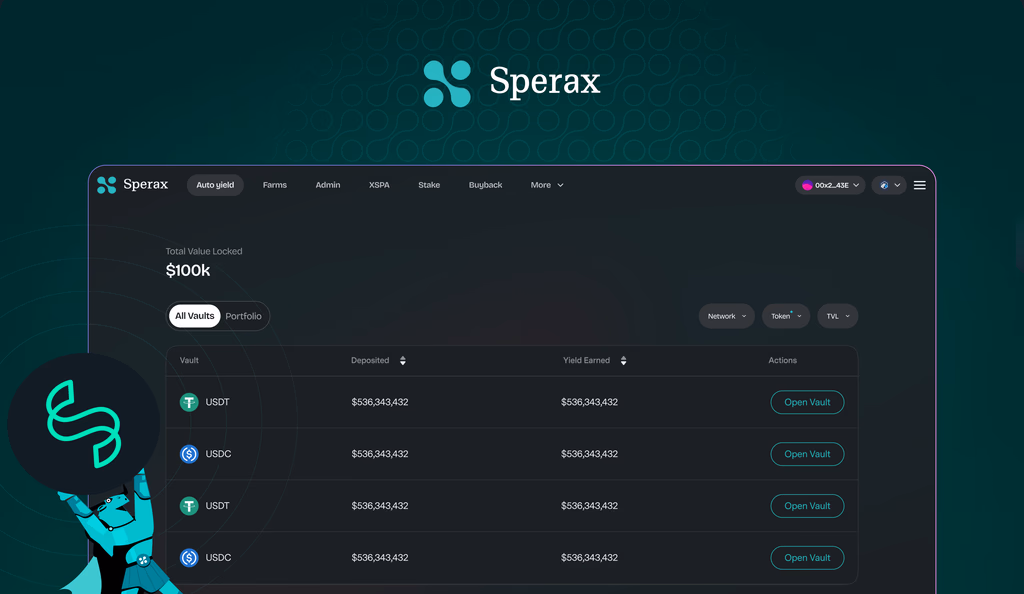
Task: Open the More menu in navbar
Action: point(547,185)
